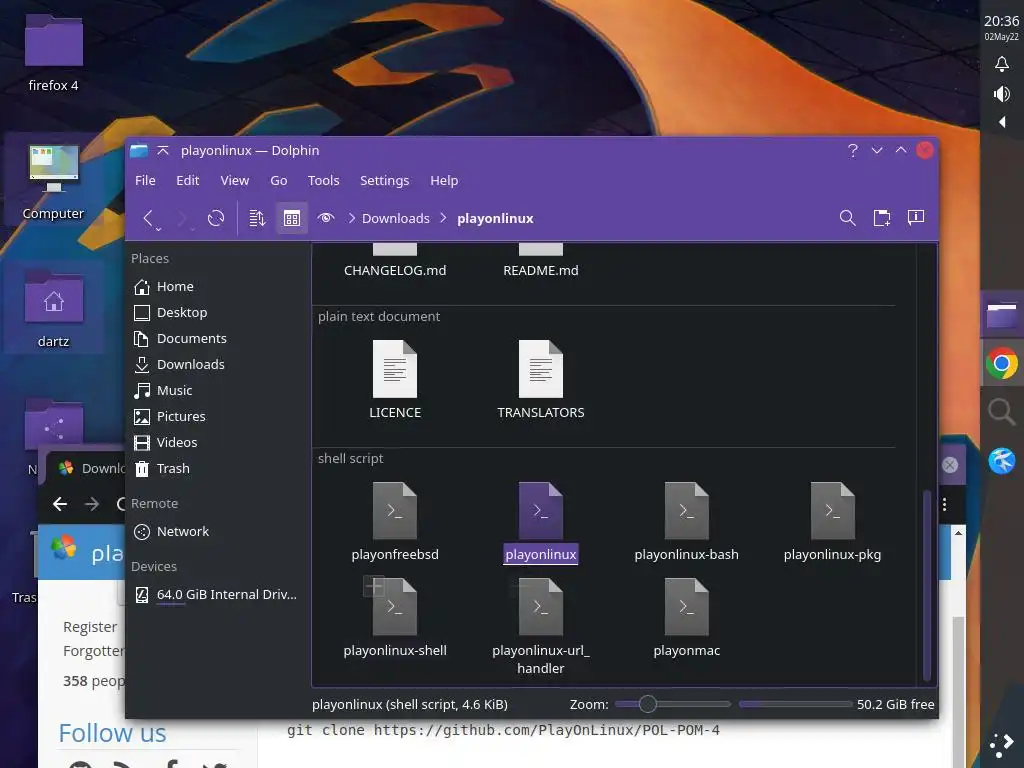
Task: Adjust the Zoom slider handle
Action: pos(647,704)
